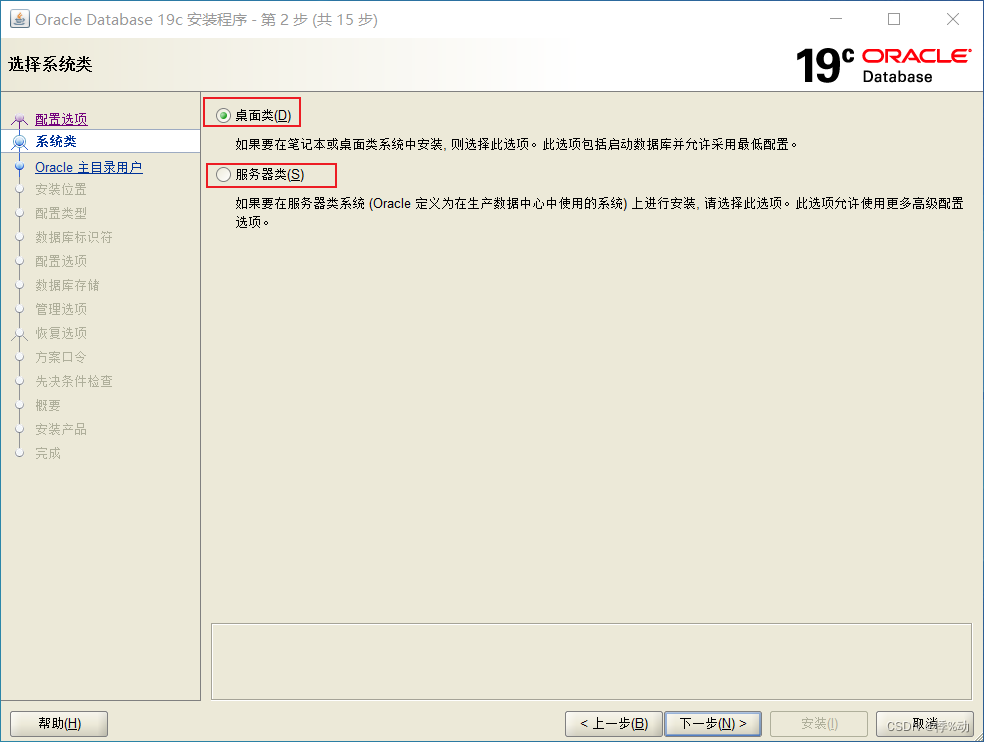The height and width of the screenshot is (742, 984).
Task: Click the 管理选项 step
Action: pyautogui.click(x=61, y=309)
